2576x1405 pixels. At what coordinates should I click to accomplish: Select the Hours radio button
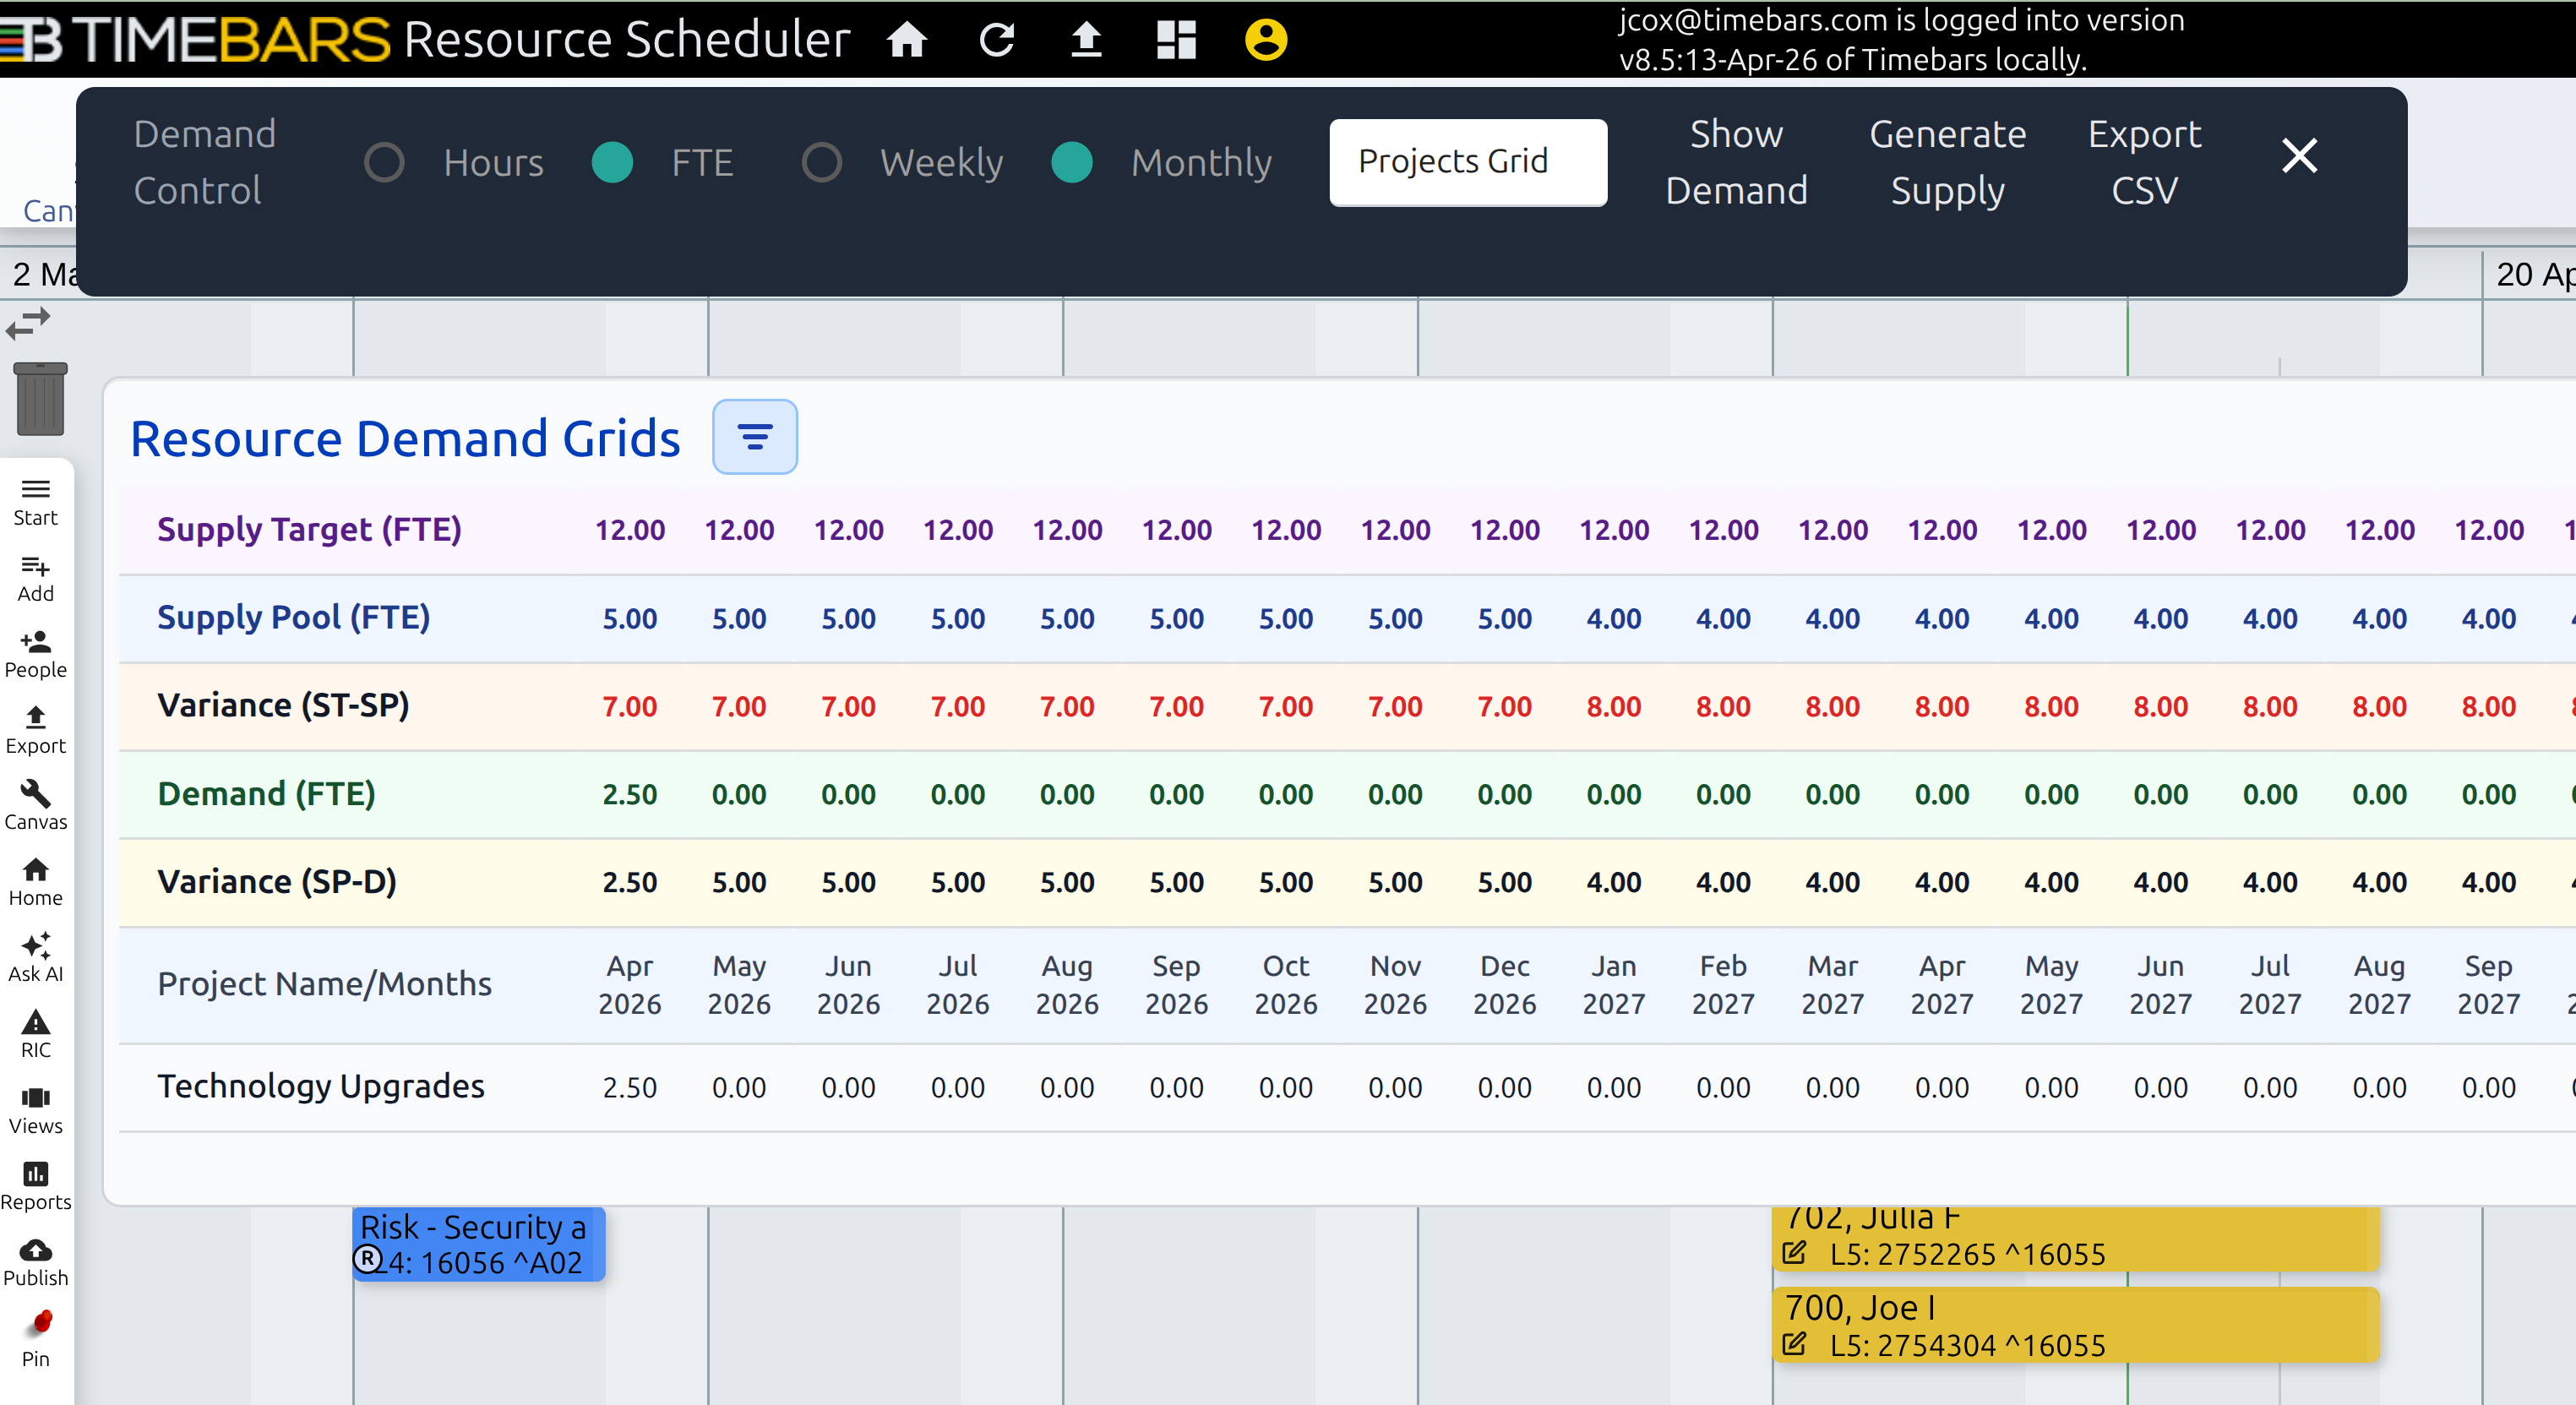pyautogui.click(x=384, y=162)
